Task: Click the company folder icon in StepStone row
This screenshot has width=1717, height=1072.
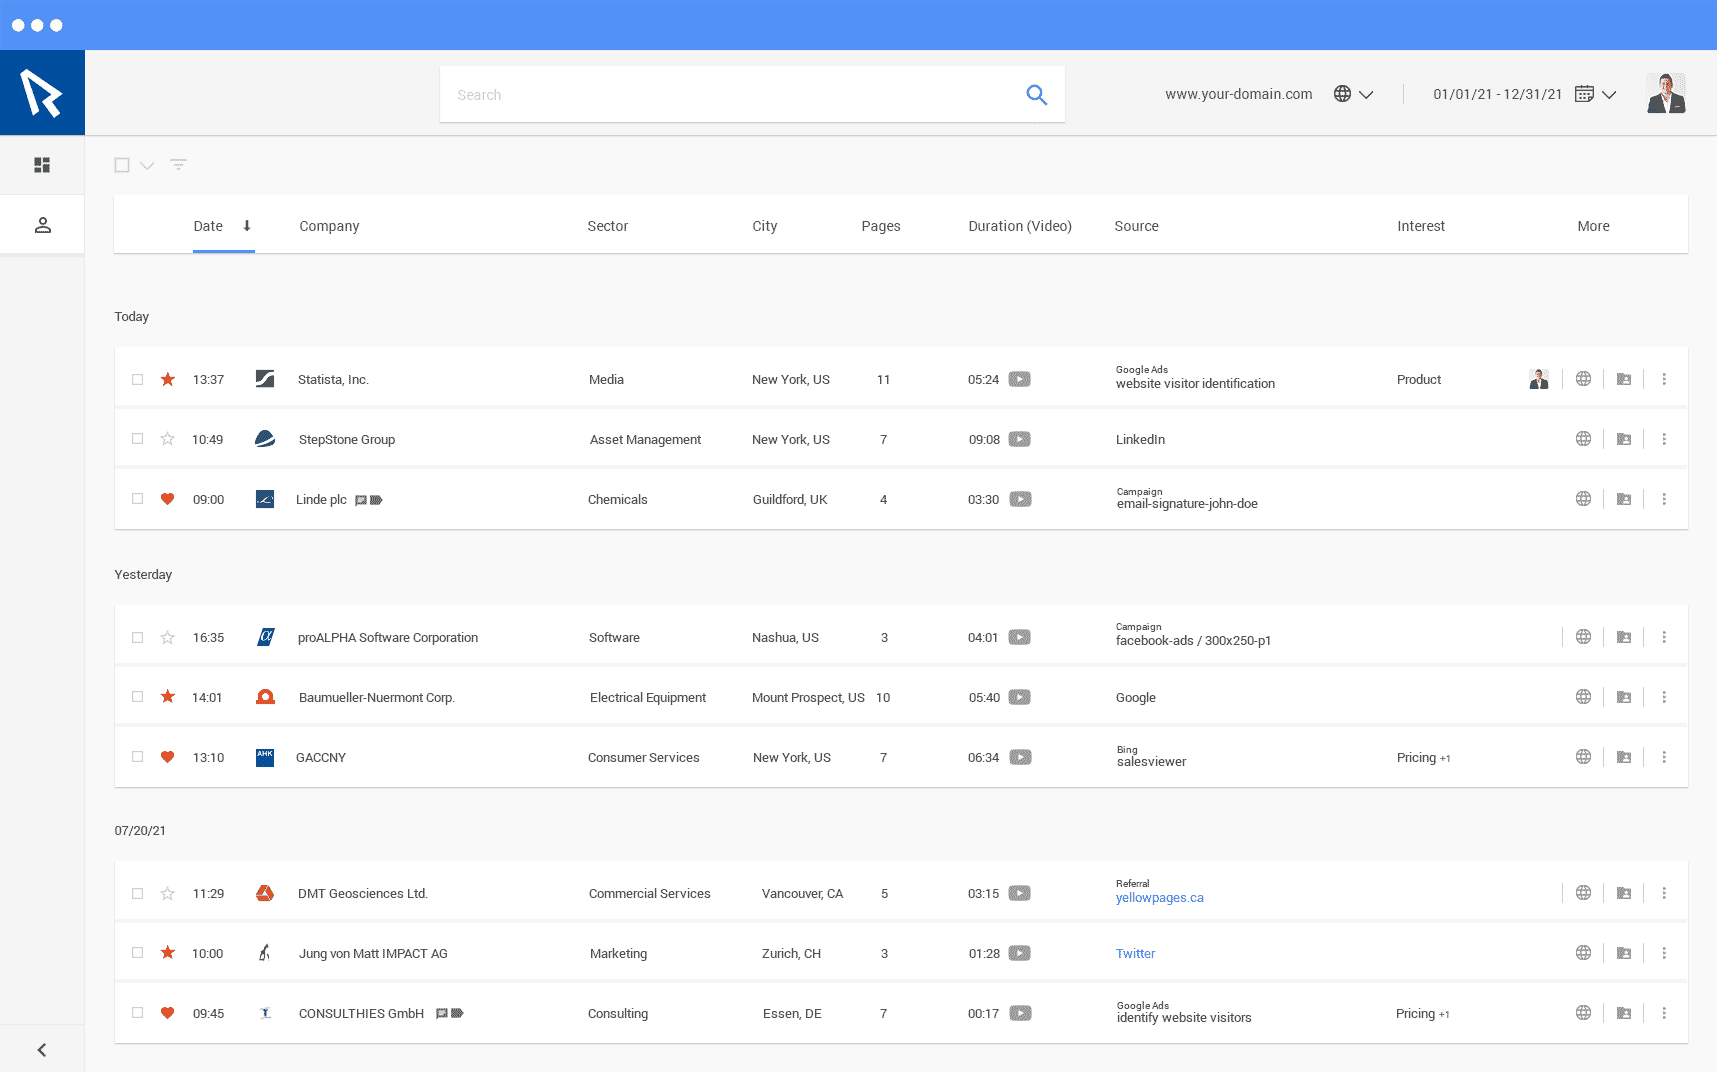Action: [1624, 439]
